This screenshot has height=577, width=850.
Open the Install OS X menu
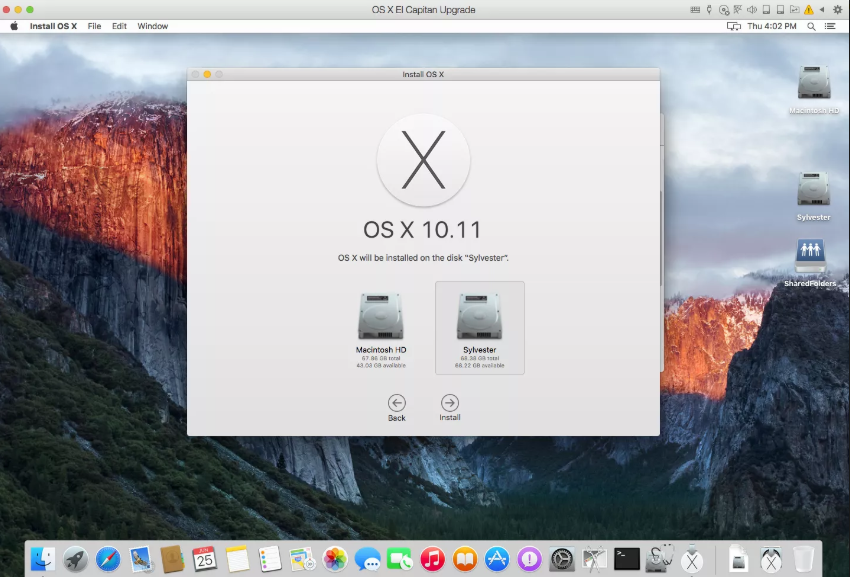click(x=53, y=26)
